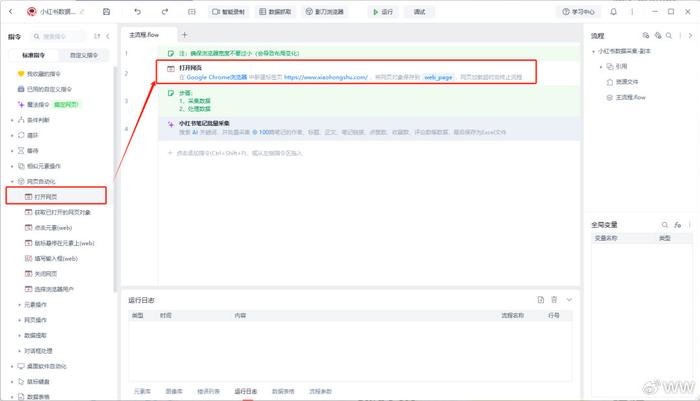700x401 pixels.
Task: Select 关闭网页 instruction
Action: click(41, 274)
